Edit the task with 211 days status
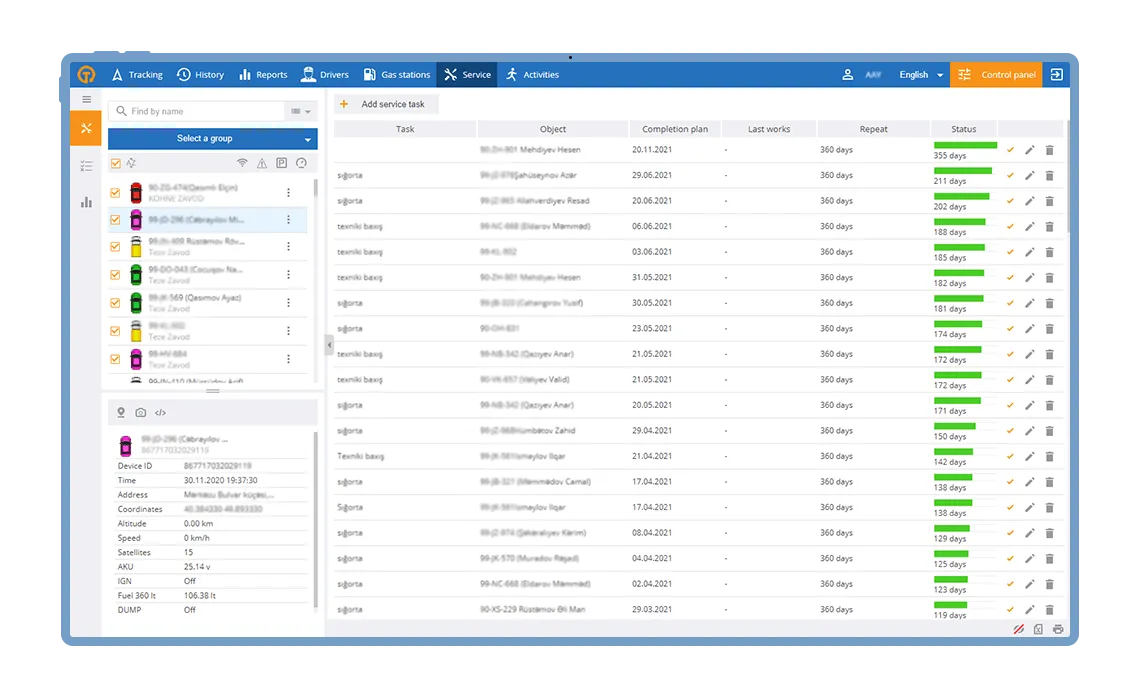This screenshot has width=1140, height=700. (1030, 176)
